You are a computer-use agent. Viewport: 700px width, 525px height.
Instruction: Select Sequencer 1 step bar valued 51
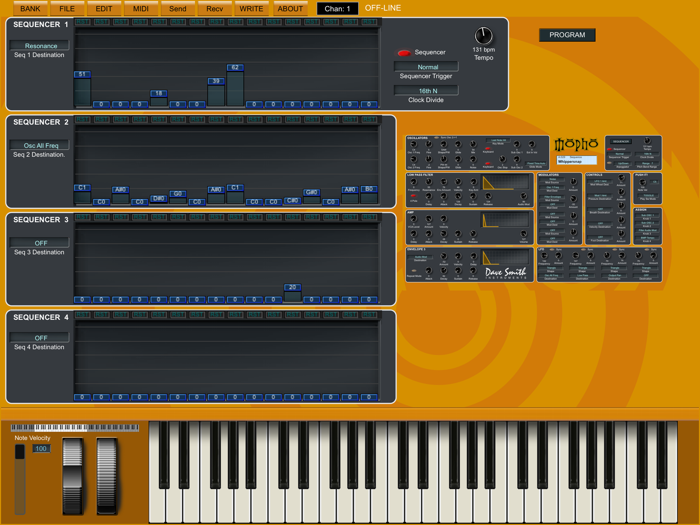tap(82, 89)
